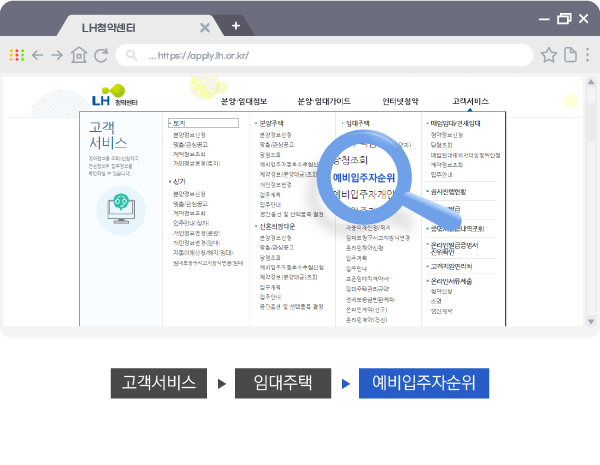Open 개인정보변경(토지) link
Viewport: 600px width, 465px height.
tap(196, 163)
